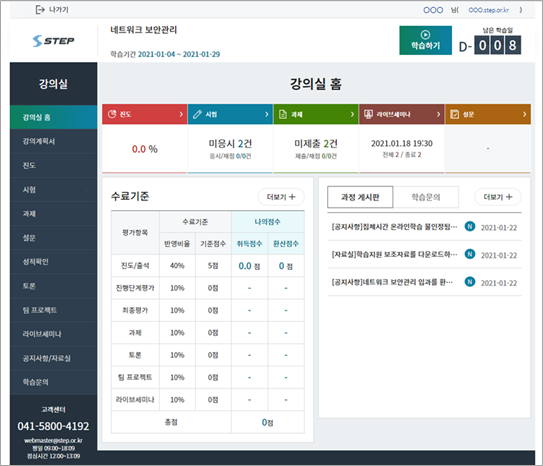Expand the 라이브세미나 card chevron arrow
The width and height of the screenshot is (543, 466).
point(438,114)
